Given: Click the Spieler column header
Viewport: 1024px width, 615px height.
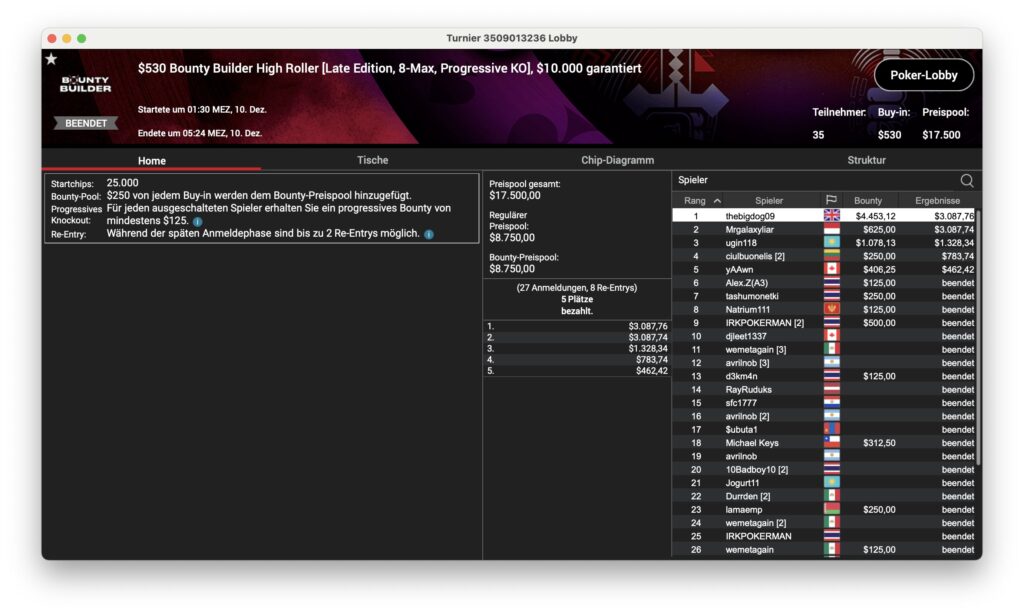Looking at the screenshot, I should click(x=769, y=200).
